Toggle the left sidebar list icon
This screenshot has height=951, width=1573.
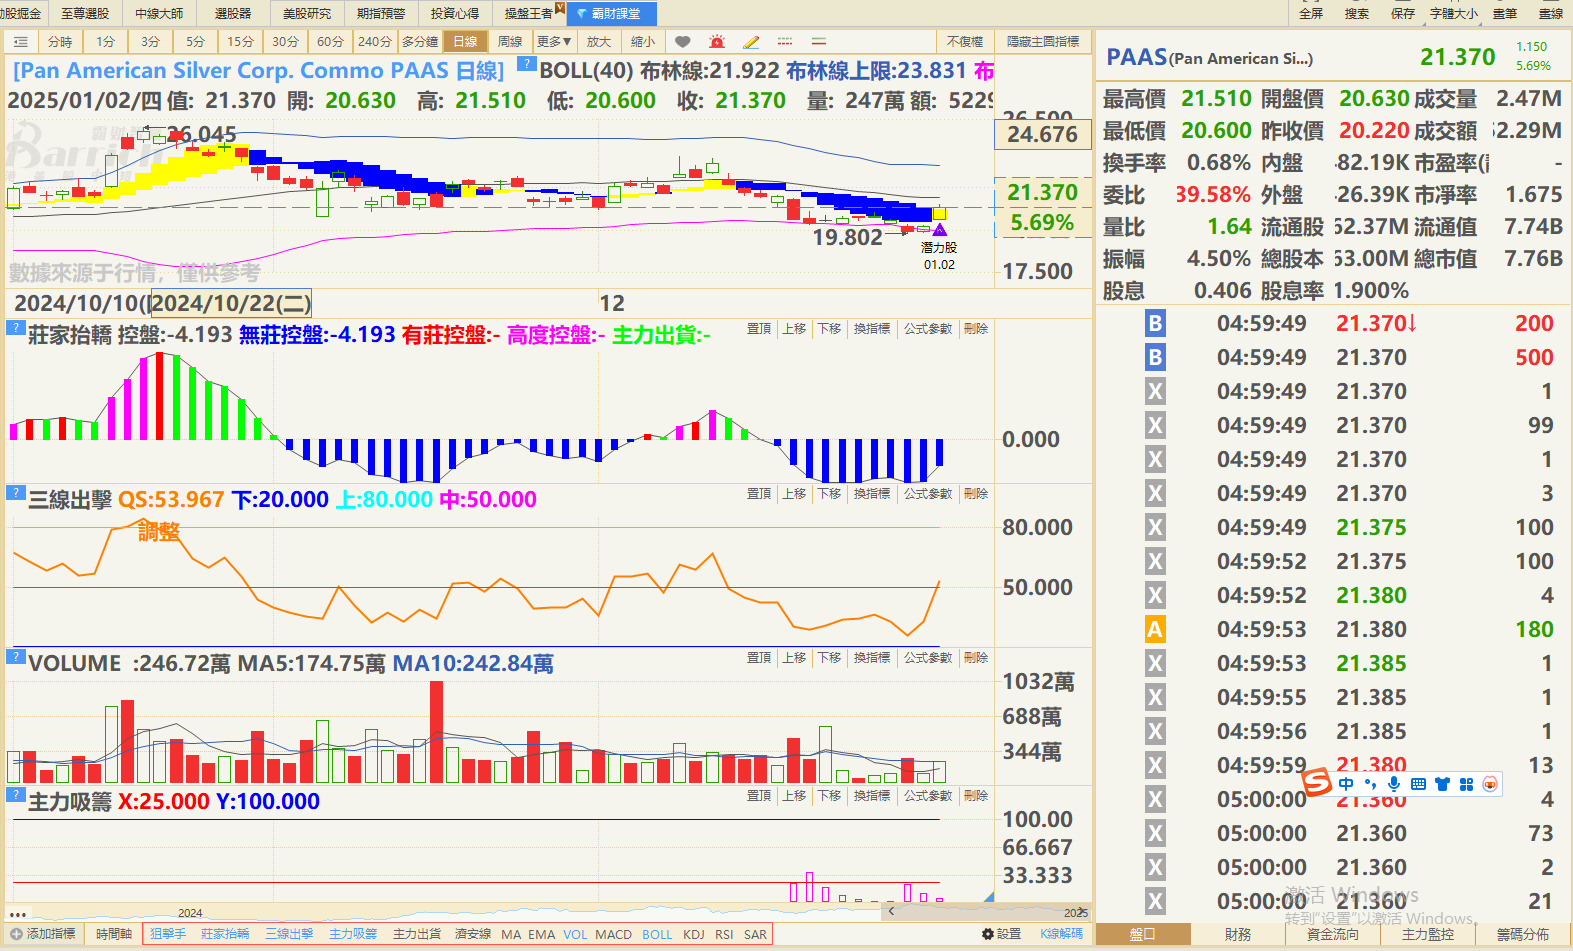[21, 41]
